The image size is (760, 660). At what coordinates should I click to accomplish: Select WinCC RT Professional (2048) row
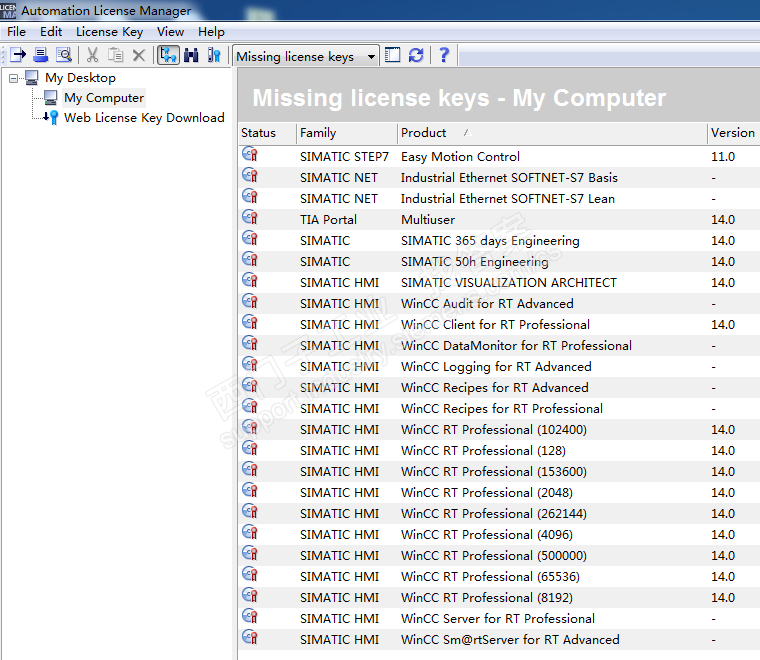tap(487, 493)
